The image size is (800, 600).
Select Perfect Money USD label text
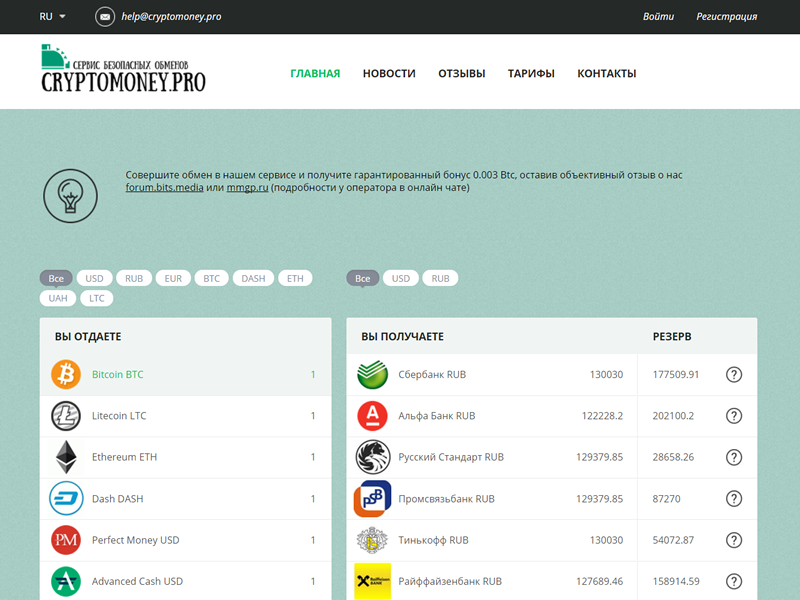coord(136,540)
